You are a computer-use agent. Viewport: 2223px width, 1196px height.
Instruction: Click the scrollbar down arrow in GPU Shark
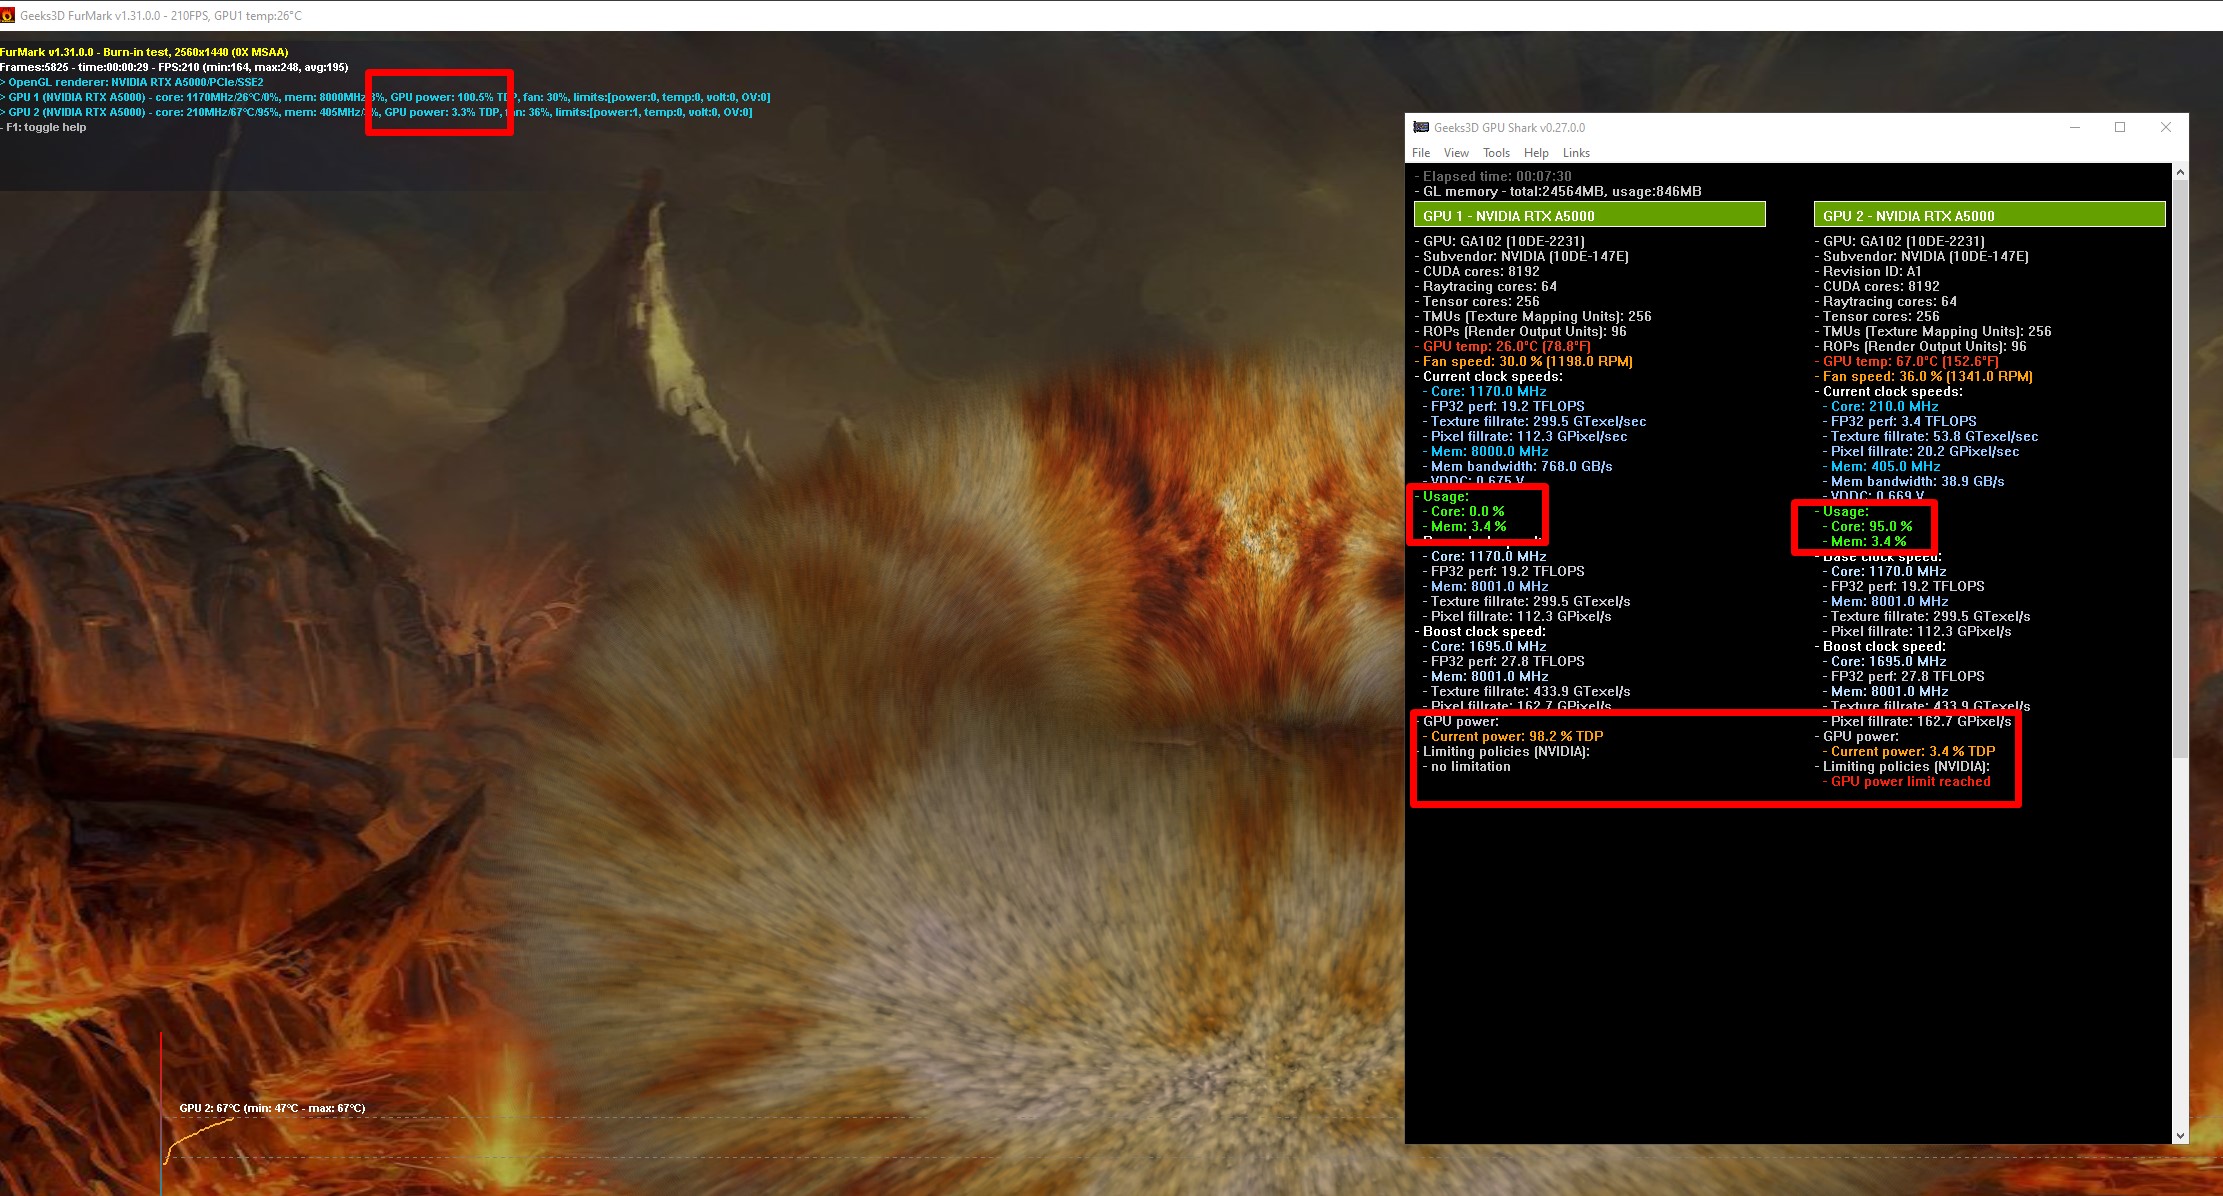2180,1136
